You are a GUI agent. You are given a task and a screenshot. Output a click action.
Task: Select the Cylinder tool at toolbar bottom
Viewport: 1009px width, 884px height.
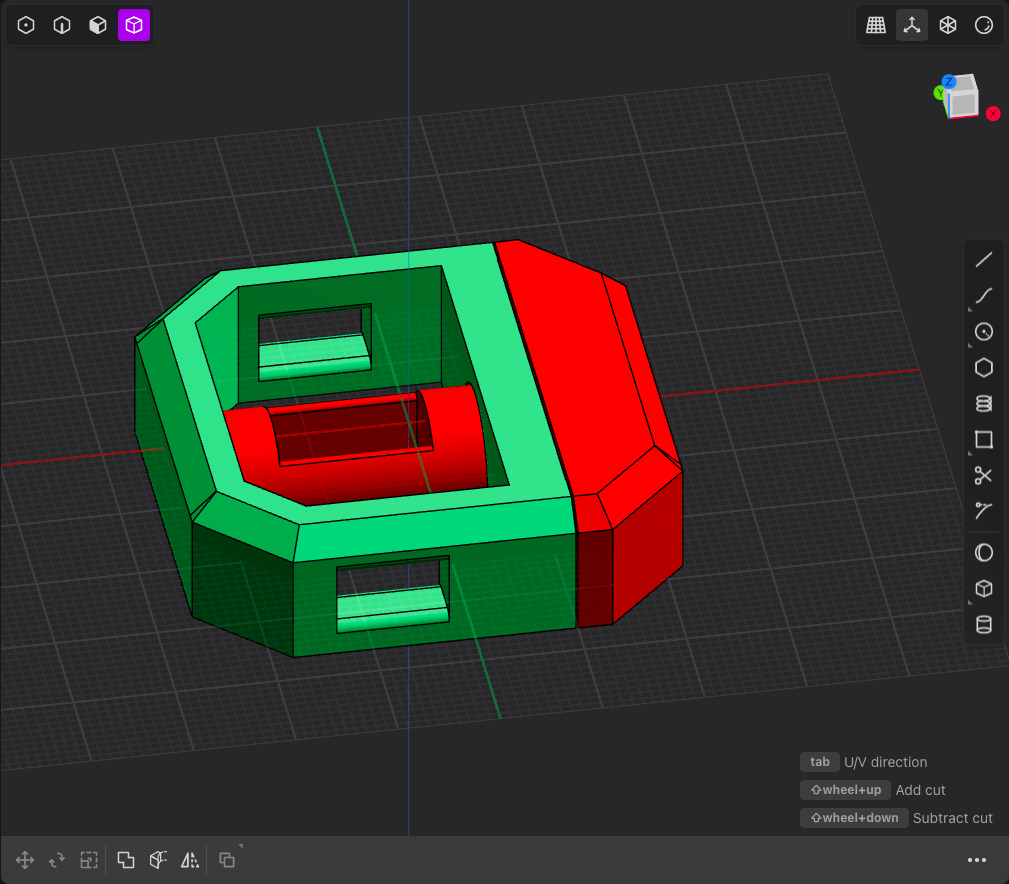pyautogui.click(x=984, y=625)
